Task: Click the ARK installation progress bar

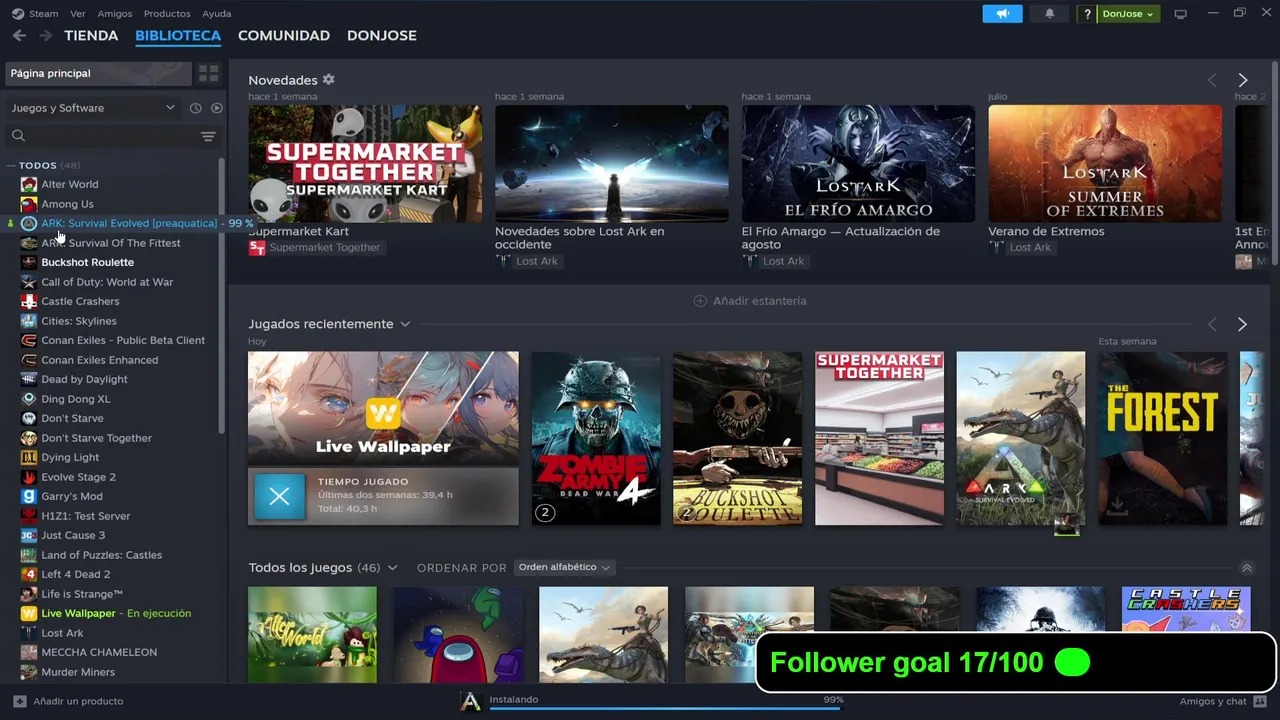Action: [666, 709]
